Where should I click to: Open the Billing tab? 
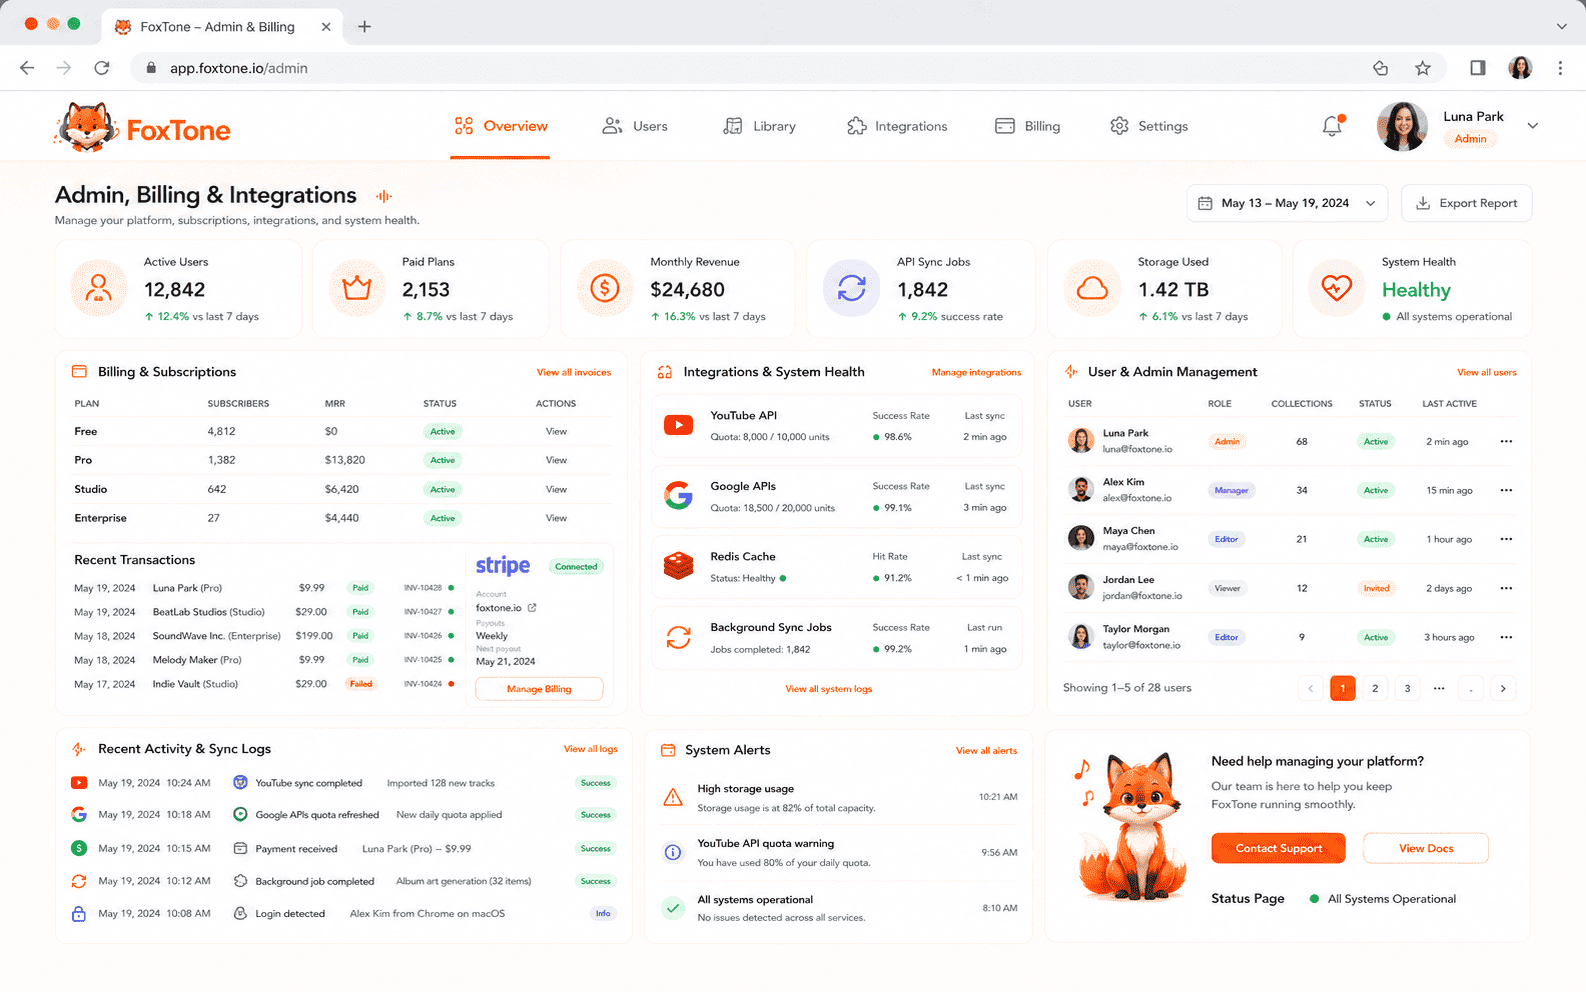coord(1027,126)
